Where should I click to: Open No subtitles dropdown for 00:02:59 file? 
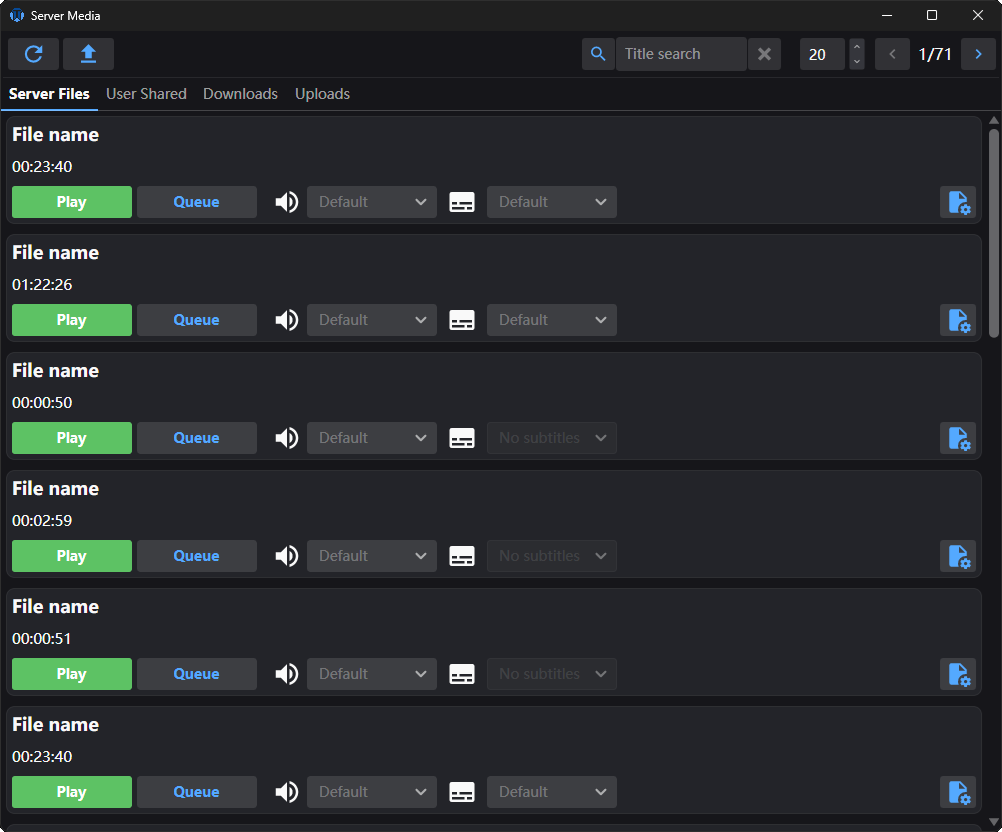(x=551, y=556)
